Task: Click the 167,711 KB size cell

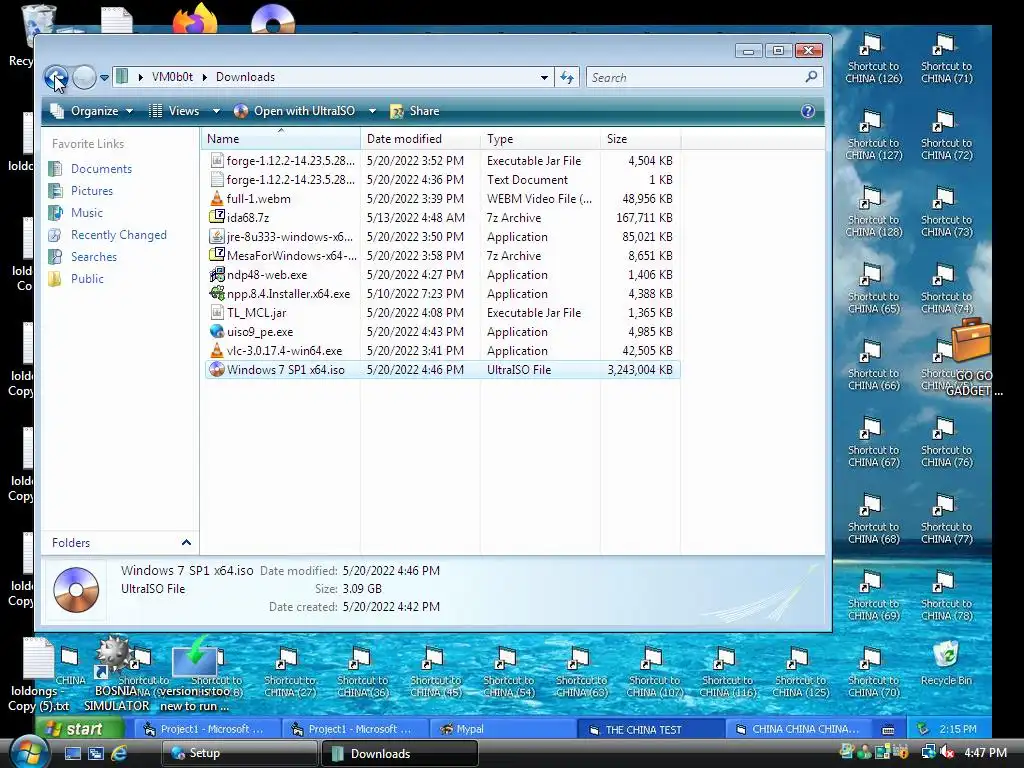Action: click(644, 217)
